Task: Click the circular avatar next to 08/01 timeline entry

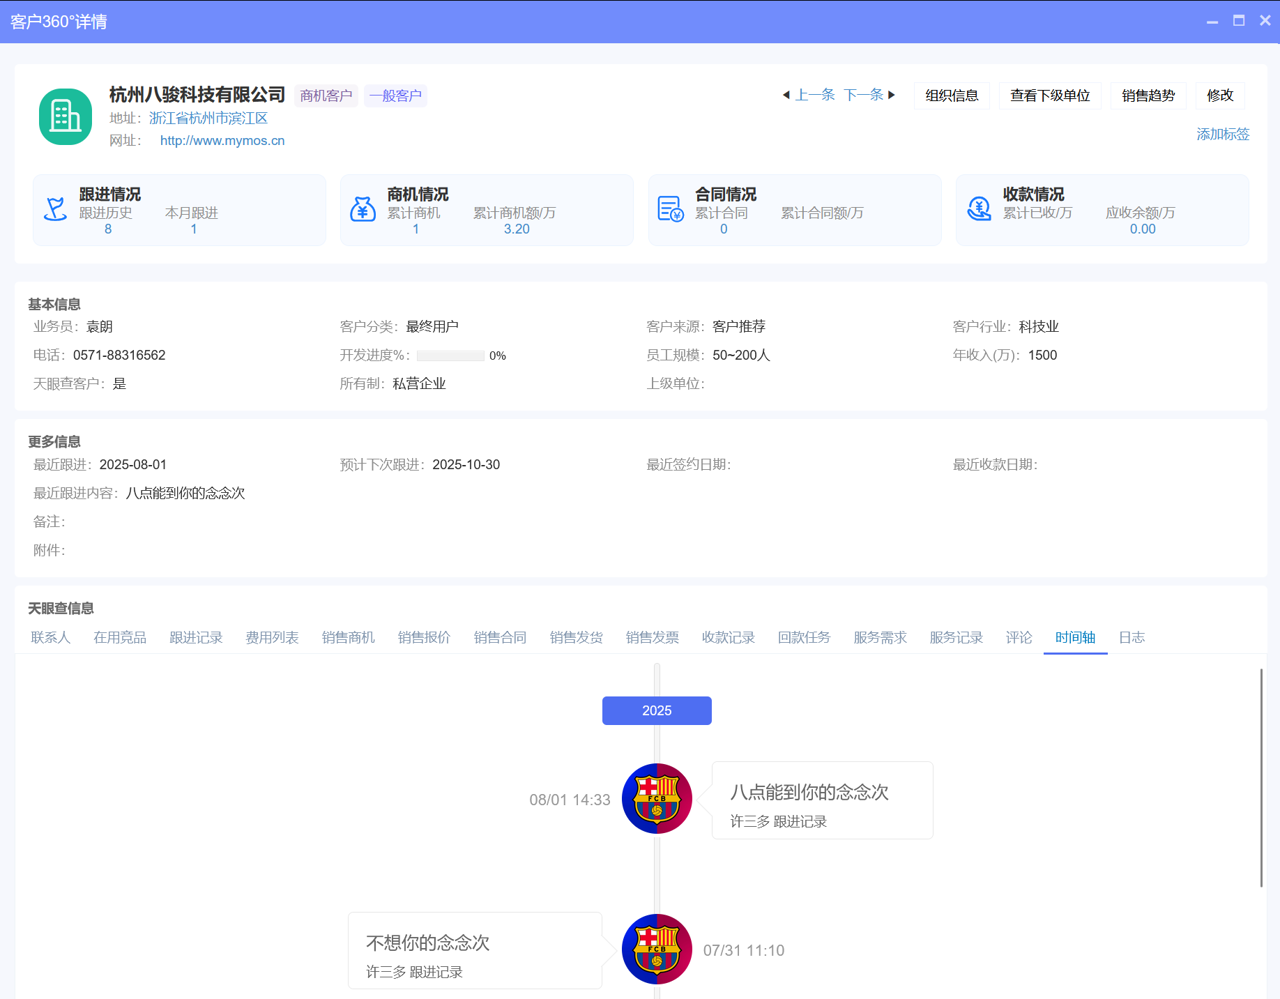Action: 657,798
